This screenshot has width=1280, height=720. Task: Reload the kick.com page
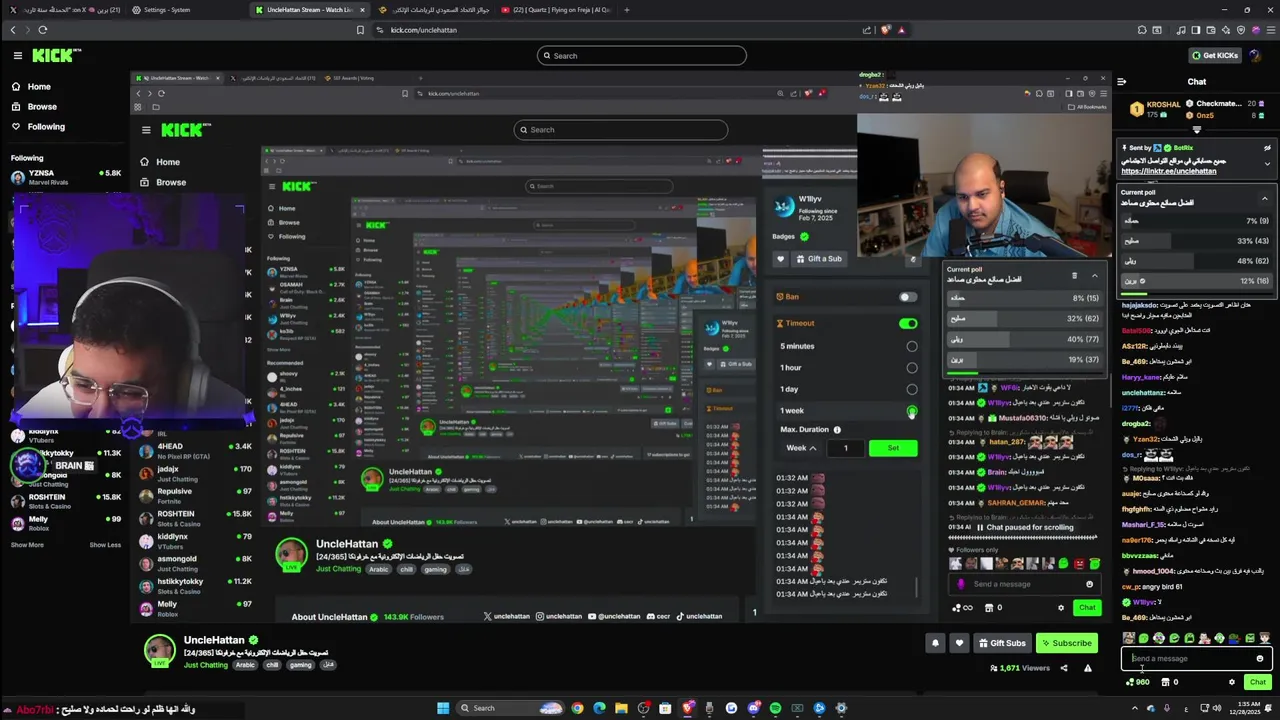tap(42, 30)
